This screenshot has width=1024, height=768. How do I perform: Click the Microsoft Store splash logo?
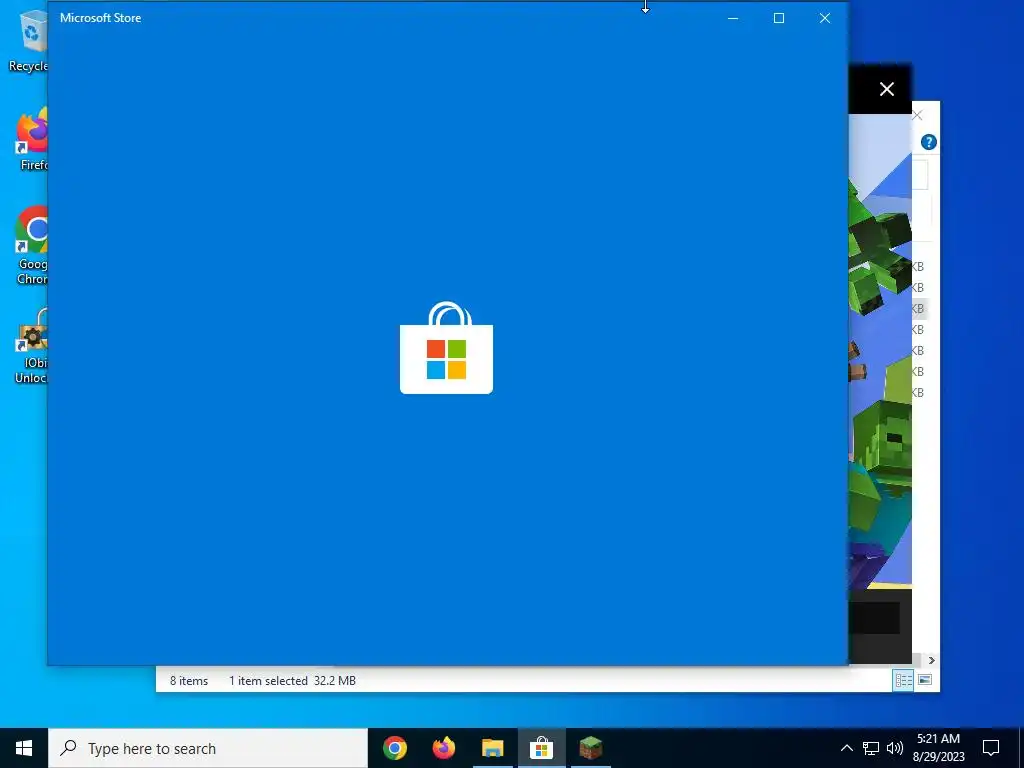tap(446, 347)
